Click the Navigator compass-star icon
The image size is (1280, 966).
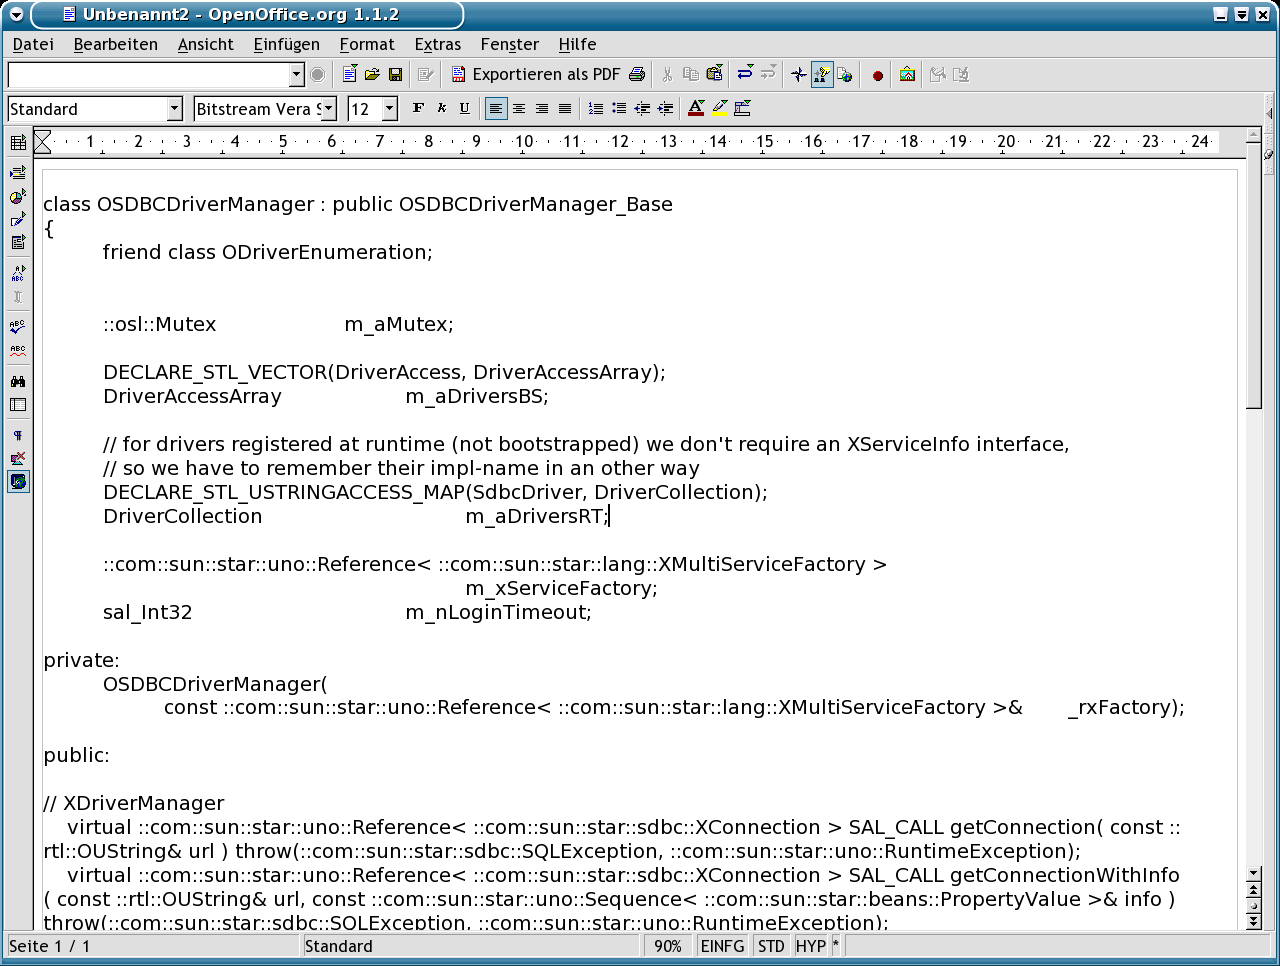click(x=798, y=75)
